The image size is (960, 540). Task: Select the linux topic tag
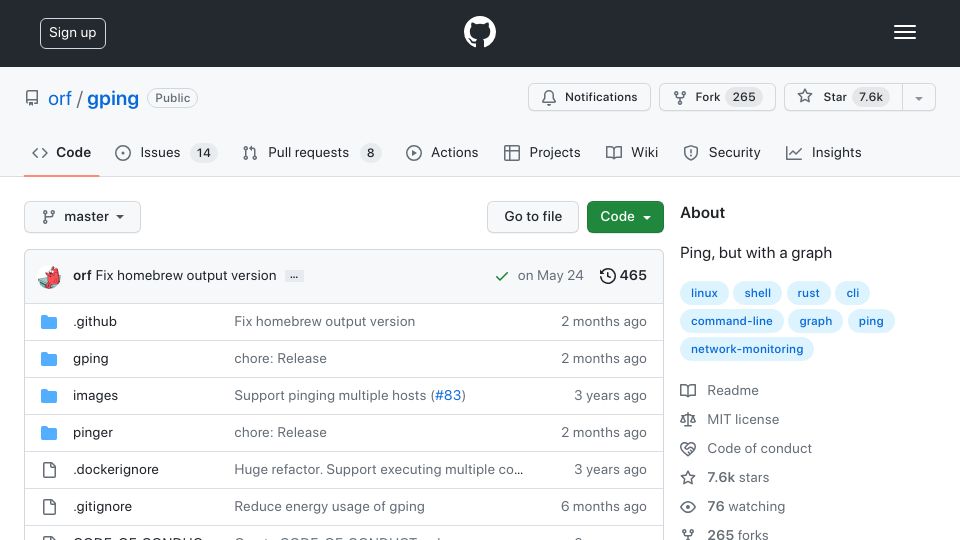coord(704,293)
